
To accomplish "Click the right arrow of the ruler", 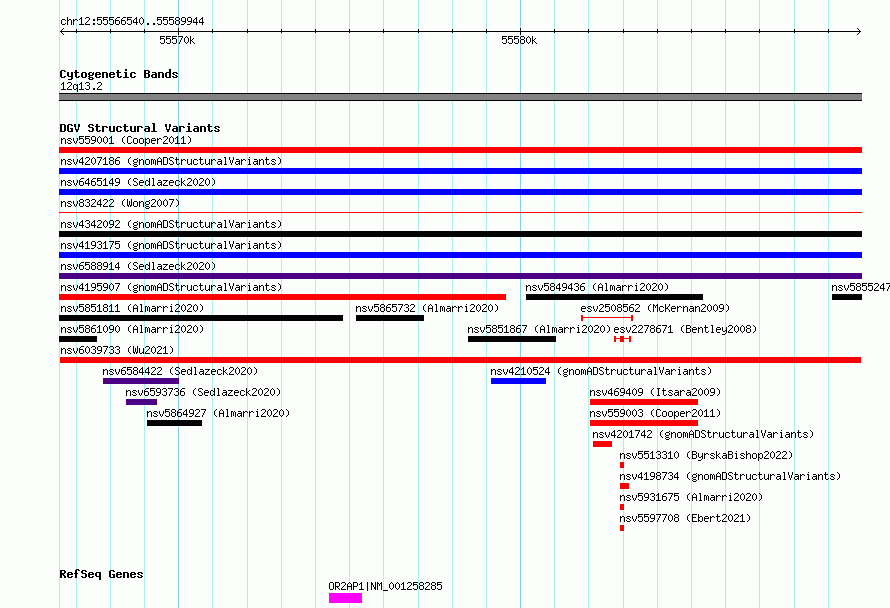I will click(859, 31).
